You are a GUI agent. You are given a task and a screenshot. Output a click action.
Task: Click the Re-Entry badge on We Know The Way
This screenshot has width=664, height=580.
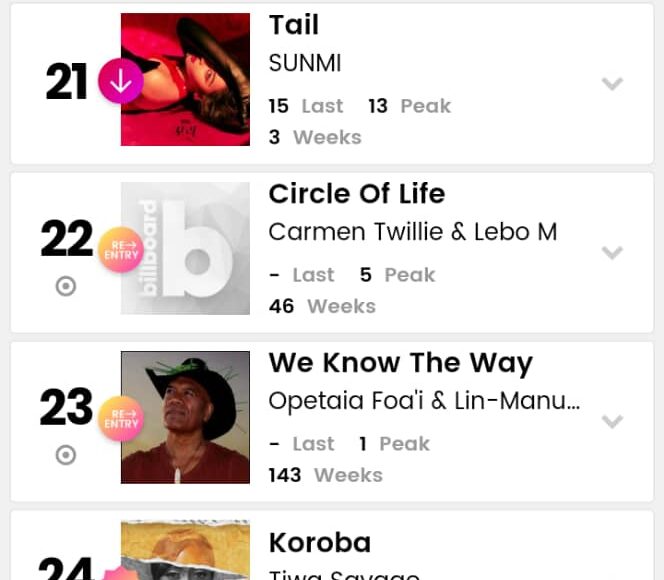coord(120,418)
